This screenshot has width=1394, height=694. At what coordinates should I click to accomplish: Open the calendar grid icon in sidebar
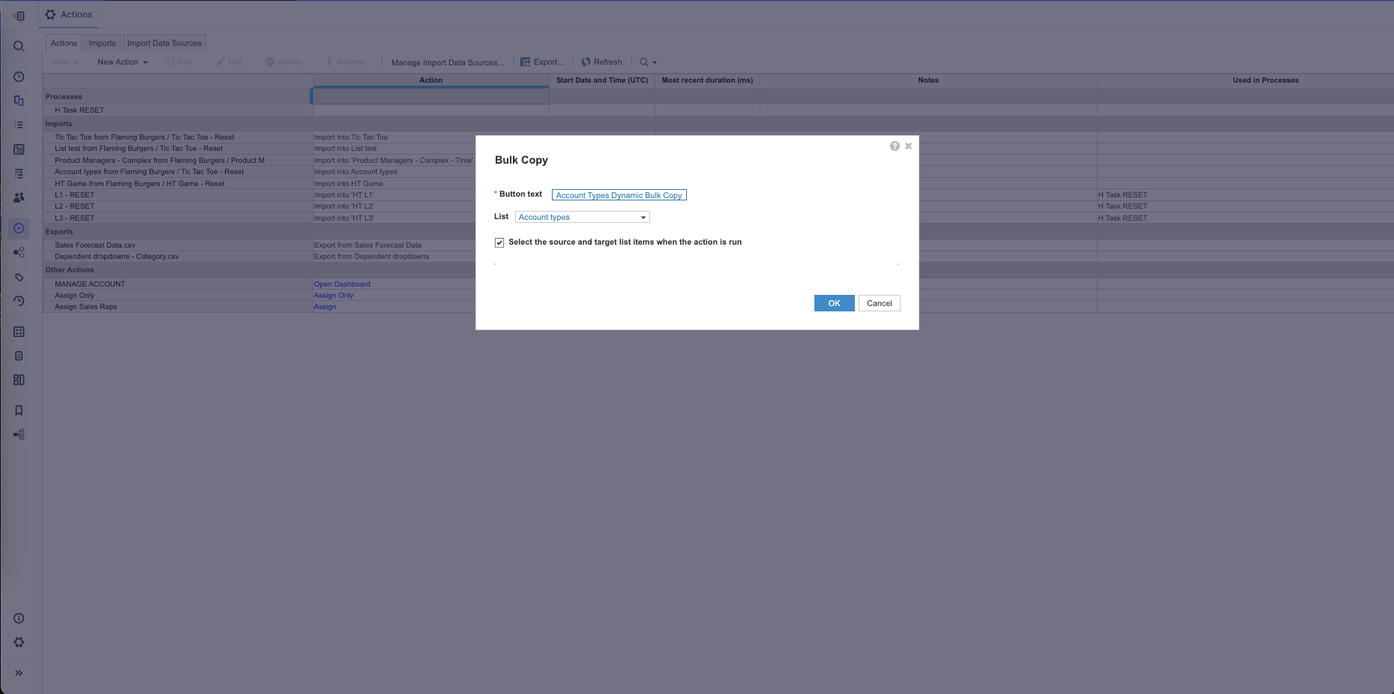18,149
